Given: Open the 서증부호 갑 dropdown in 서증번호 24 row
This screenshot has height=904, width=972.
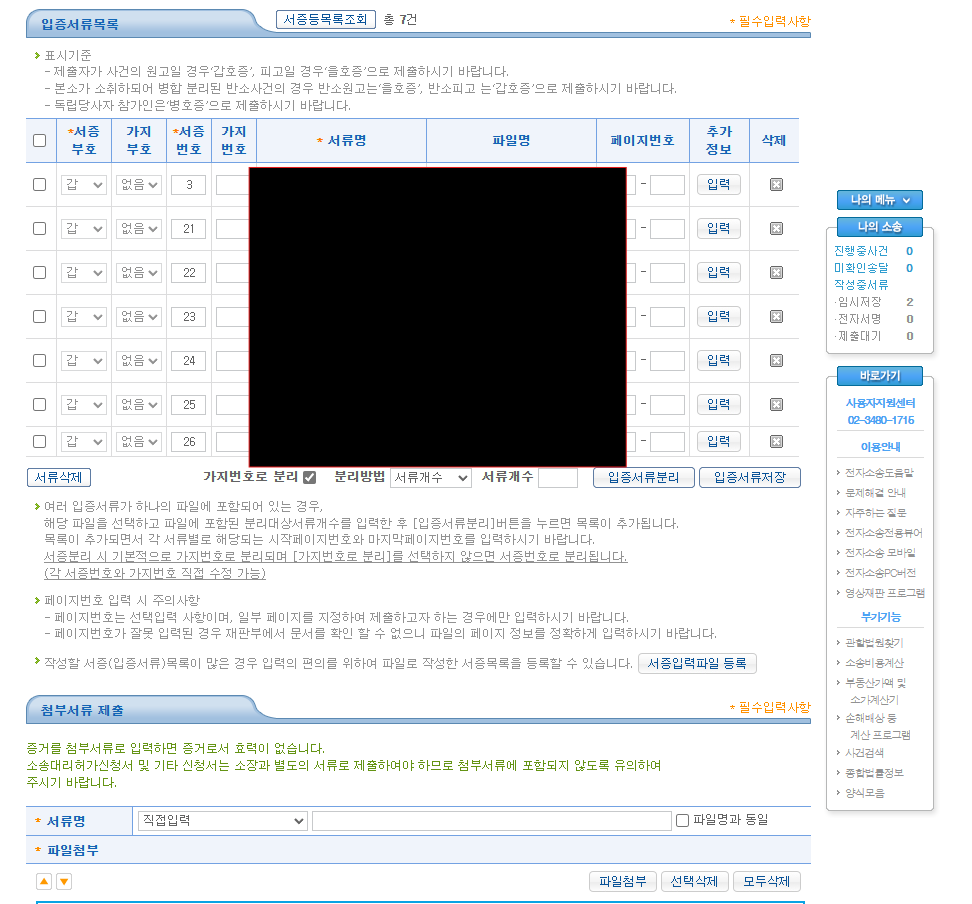Looking at the screenshot, I should coord(84,361).
